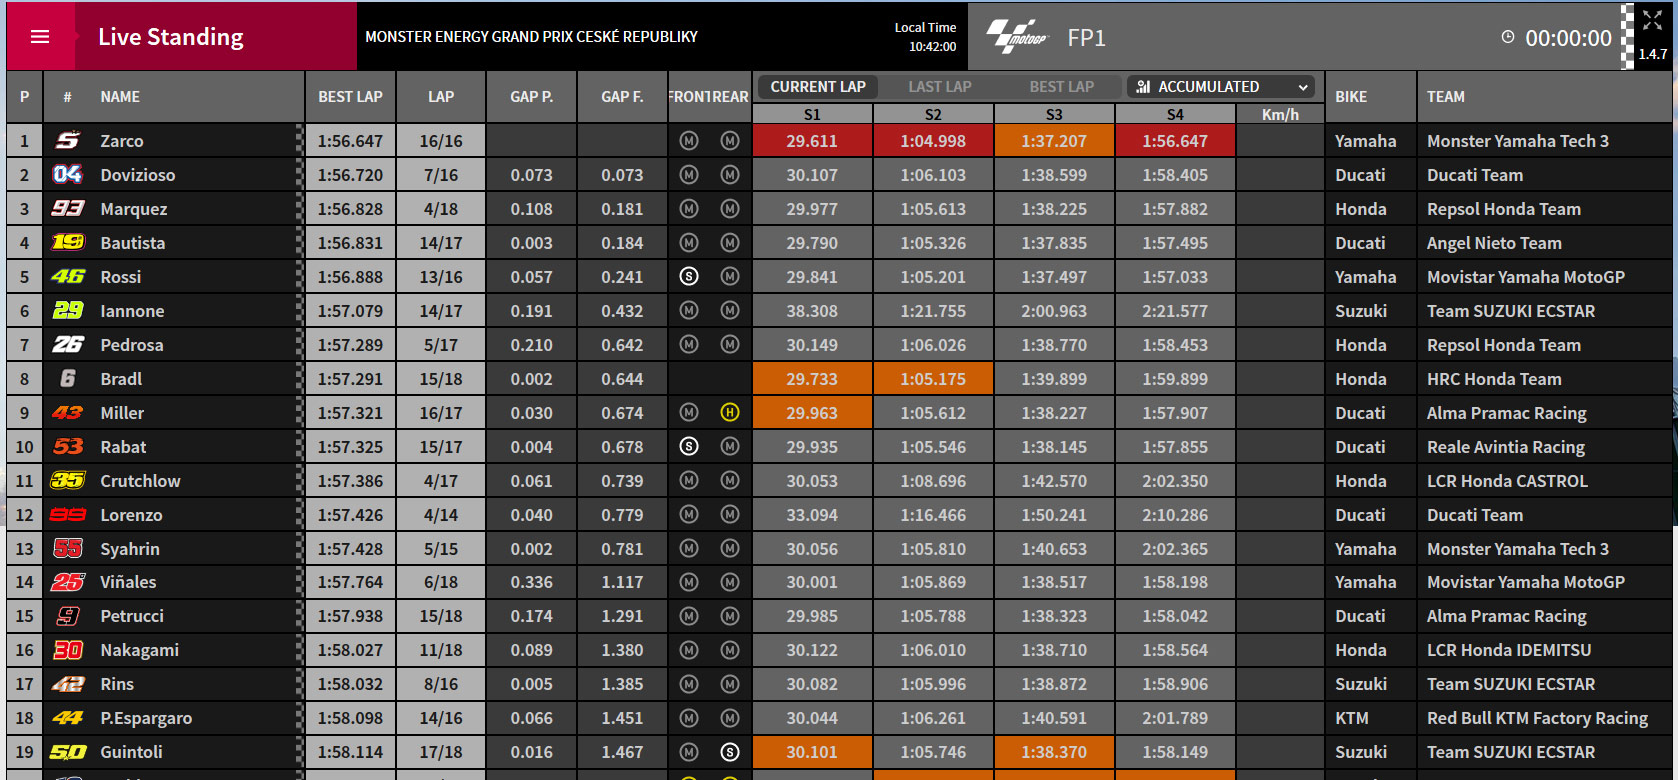Screen dimensions: 1678x780
Task: Click Guintoli's soft rear tyre icon
Action: point(730,752)
